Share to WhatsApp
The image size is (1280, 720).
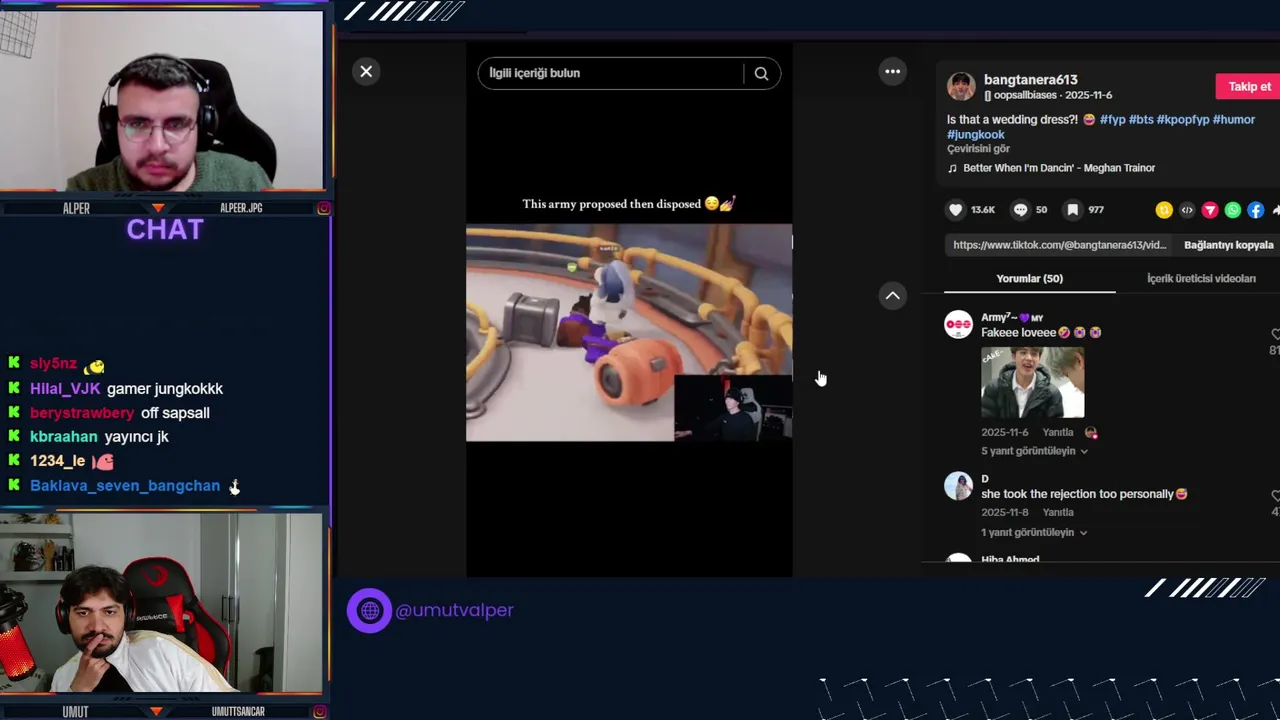1233,210
